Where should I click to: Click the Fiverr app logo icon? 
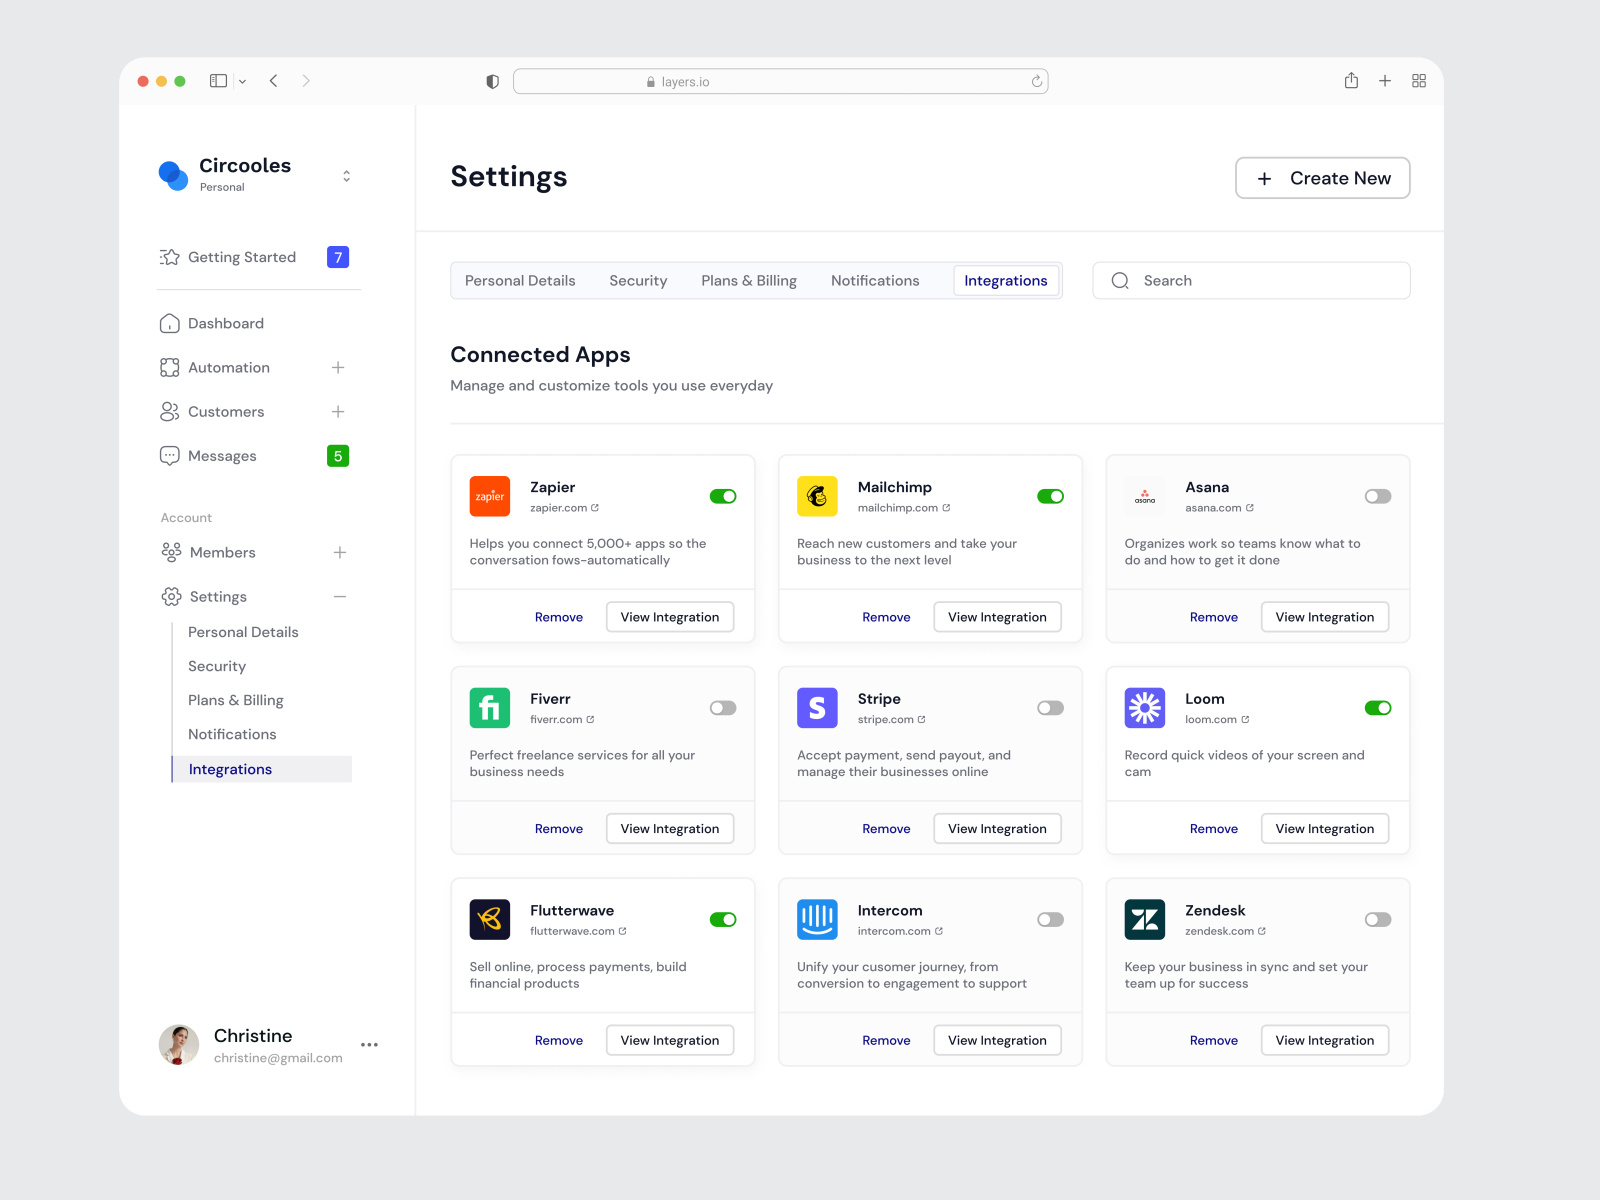pyautogui.click(x=490, y=708)
